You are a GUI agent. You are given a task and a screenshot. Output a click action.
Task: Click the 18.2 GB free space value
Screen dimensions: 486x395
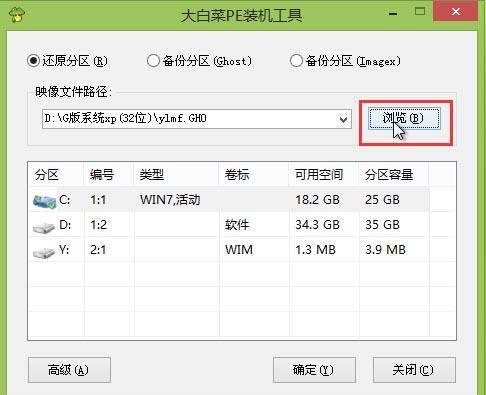317,200
